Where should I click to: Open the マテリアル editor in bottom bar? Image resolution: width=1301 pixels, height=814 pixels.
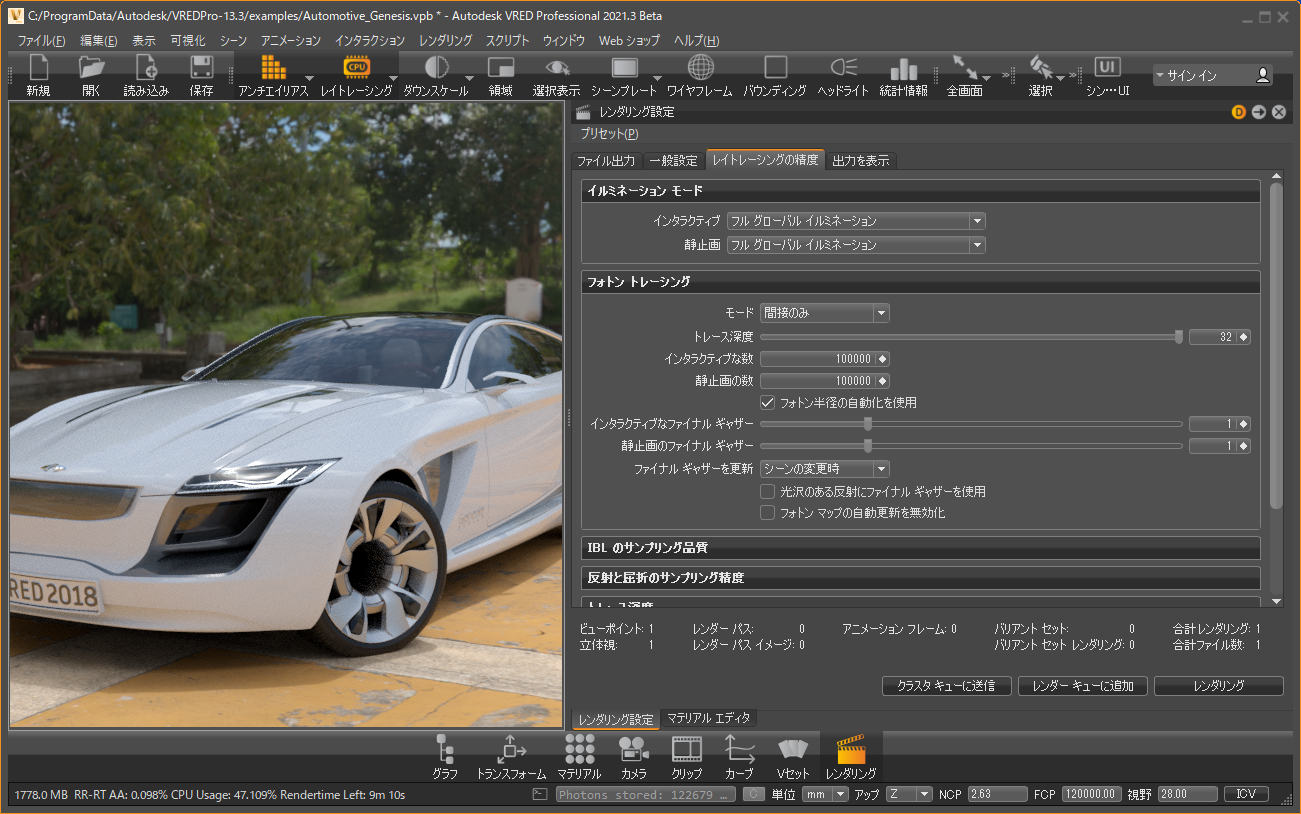(579, 750)
